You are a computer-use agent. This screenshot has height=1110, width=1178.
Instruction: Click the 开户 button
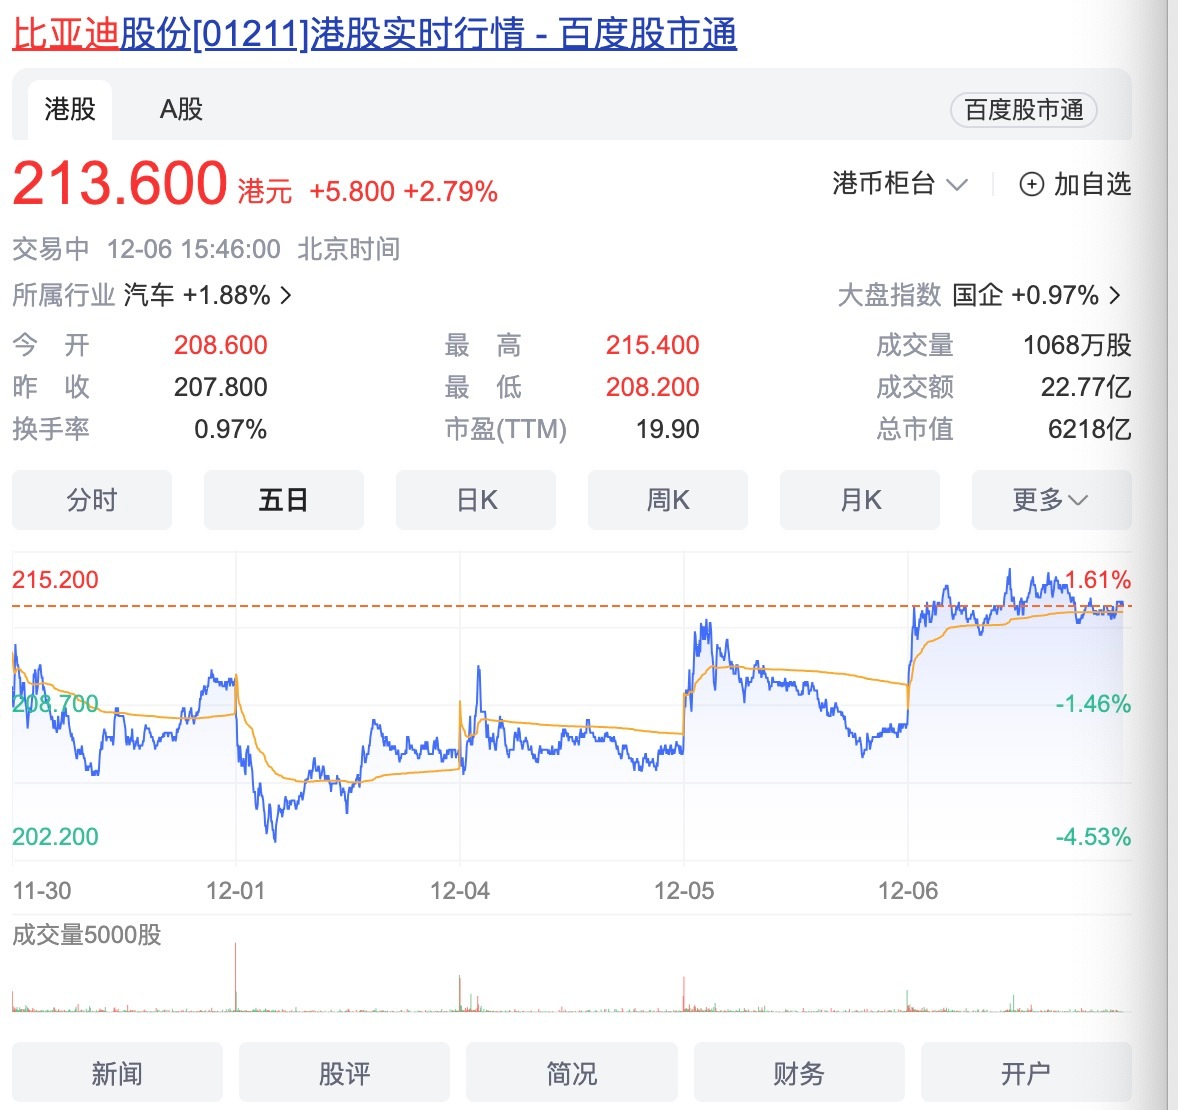(x=1026, y=1072)
